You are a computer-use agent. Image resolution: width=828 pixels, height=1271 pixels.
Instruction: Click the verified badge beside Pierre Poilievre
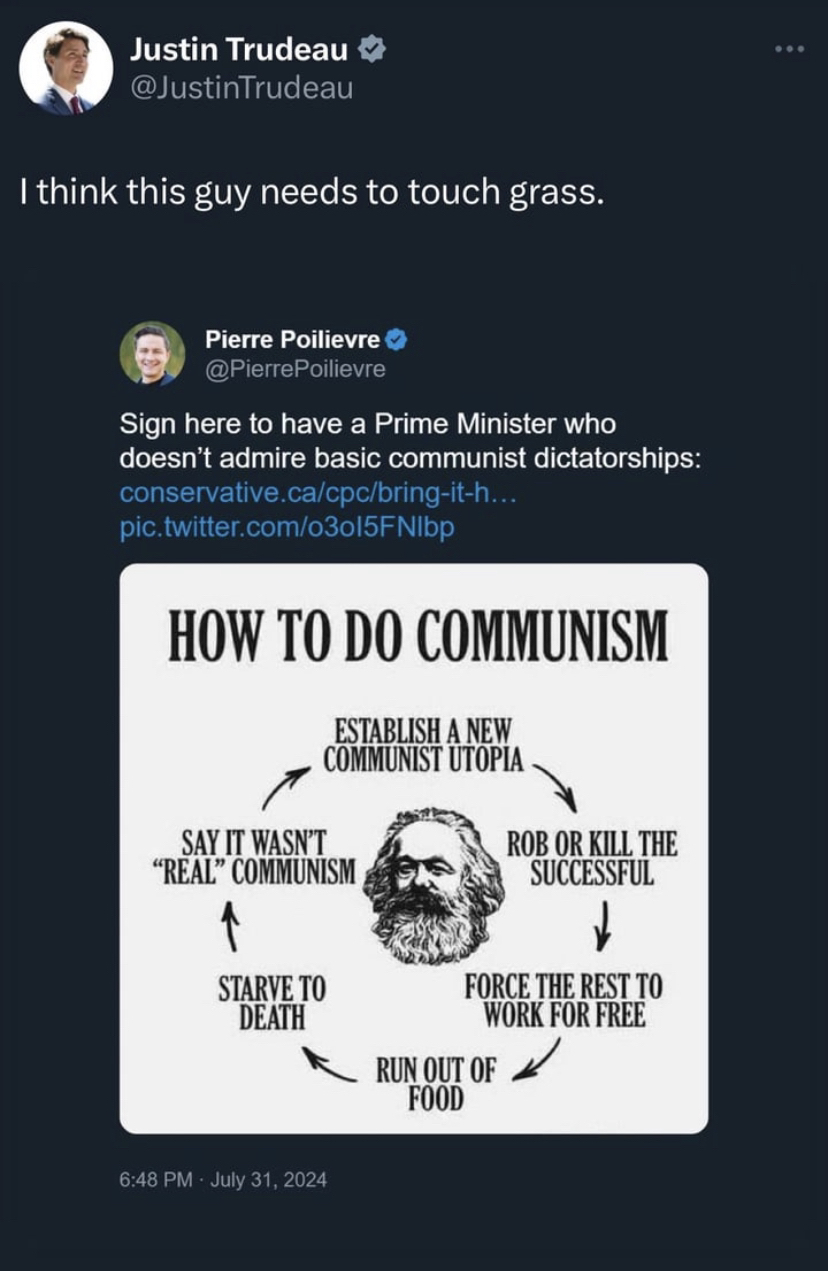(x=397, y=339)
